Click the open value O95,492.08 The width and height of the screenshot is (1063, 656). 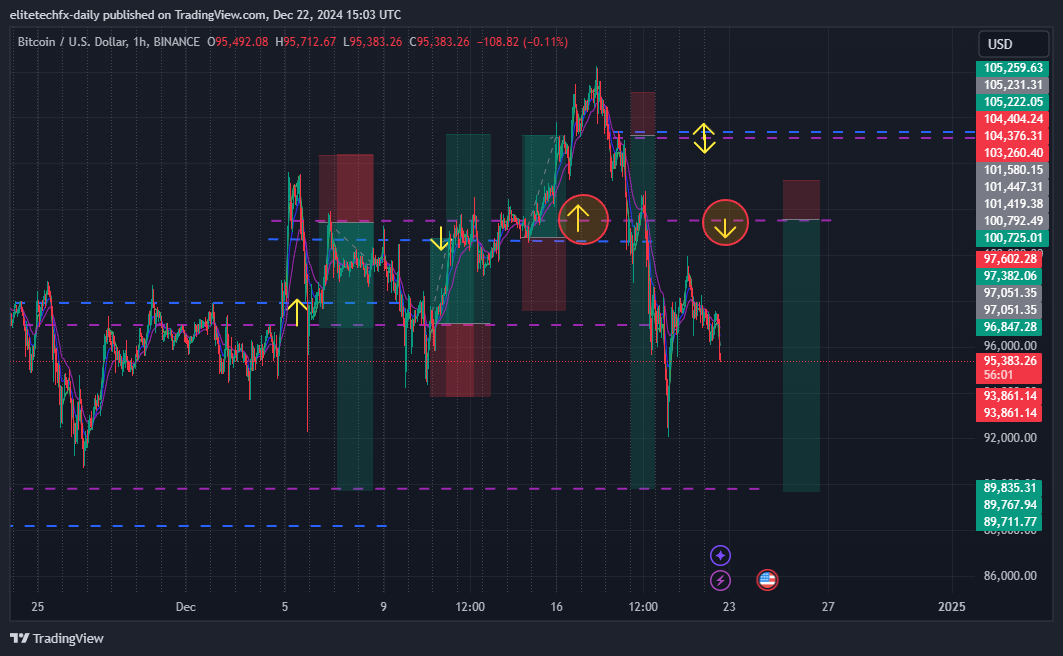pyautogui.click(x=237, y=42)
